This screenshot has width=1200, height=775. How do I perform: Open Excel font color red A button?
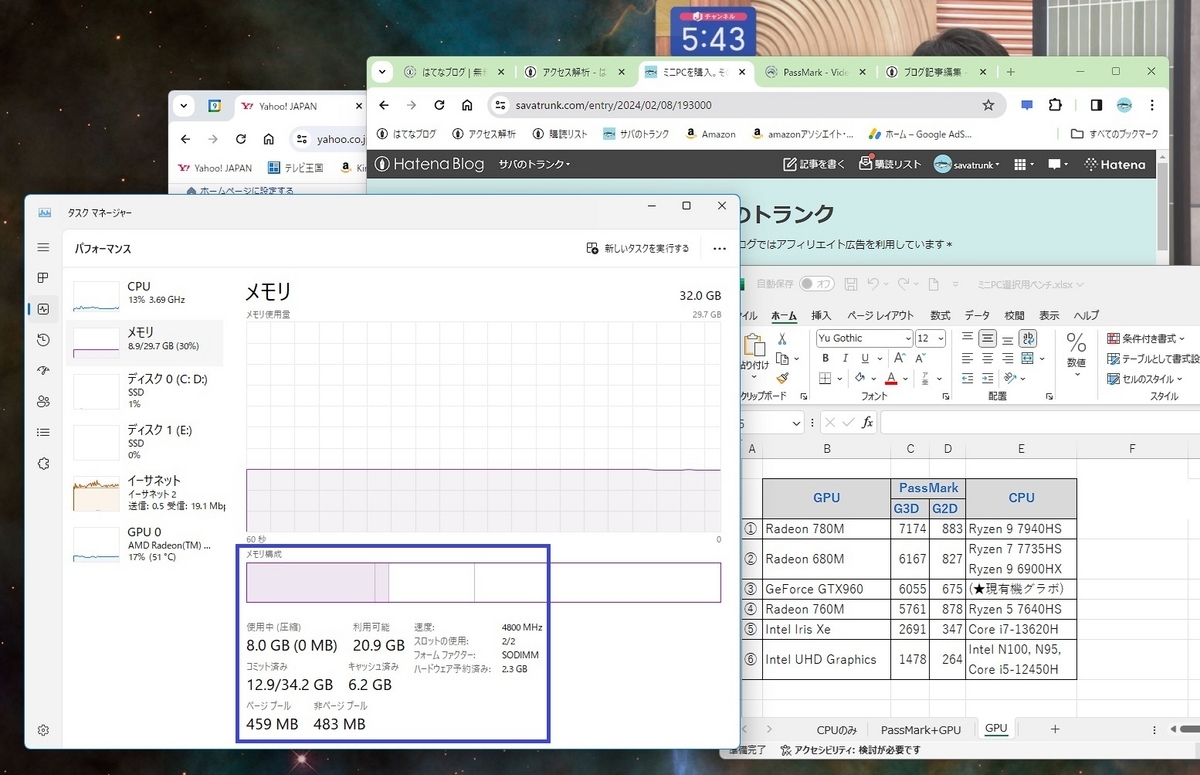(890, 379)
